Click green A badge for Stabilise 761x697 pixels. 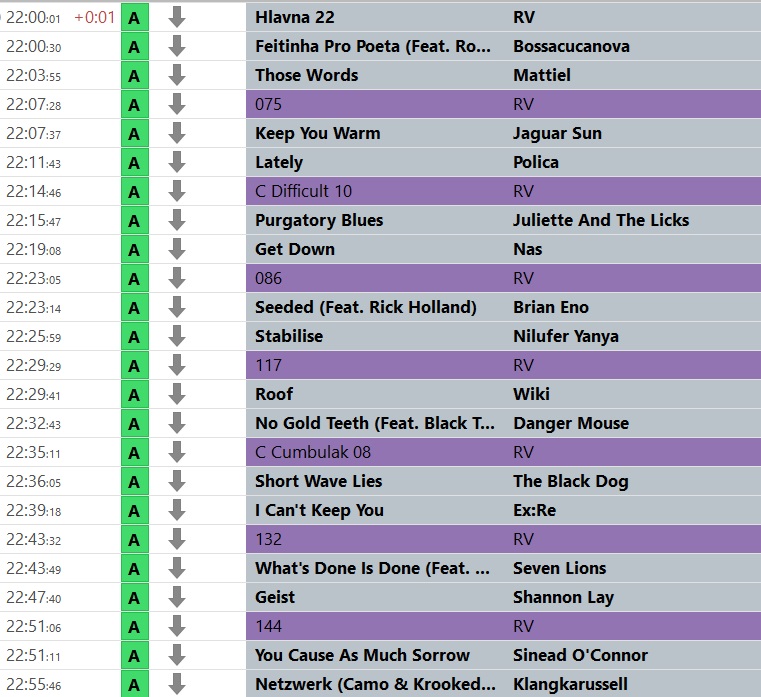134,337
